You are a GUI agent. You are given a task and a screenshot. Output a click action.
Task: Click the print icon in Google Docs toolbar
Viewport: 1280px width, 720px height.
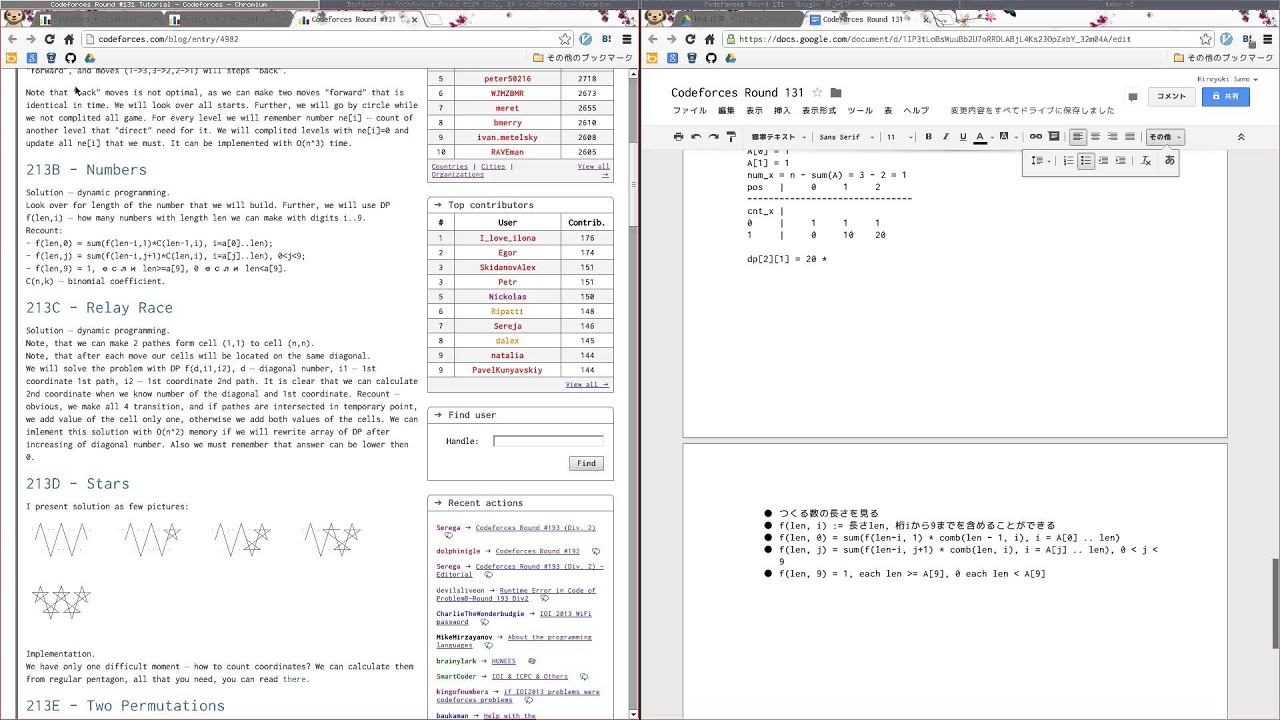click(678, 137)
